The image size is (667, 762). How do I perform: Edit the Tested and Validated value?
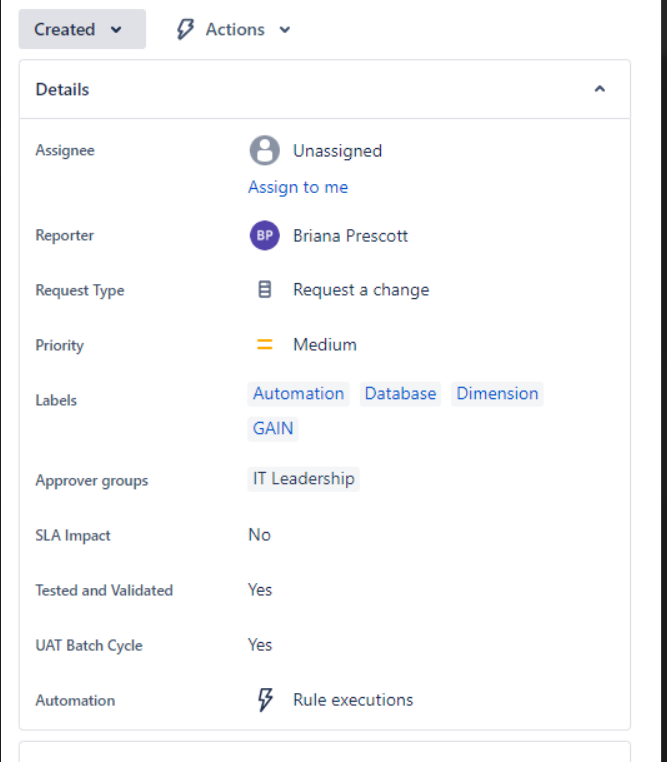(260, 590)
